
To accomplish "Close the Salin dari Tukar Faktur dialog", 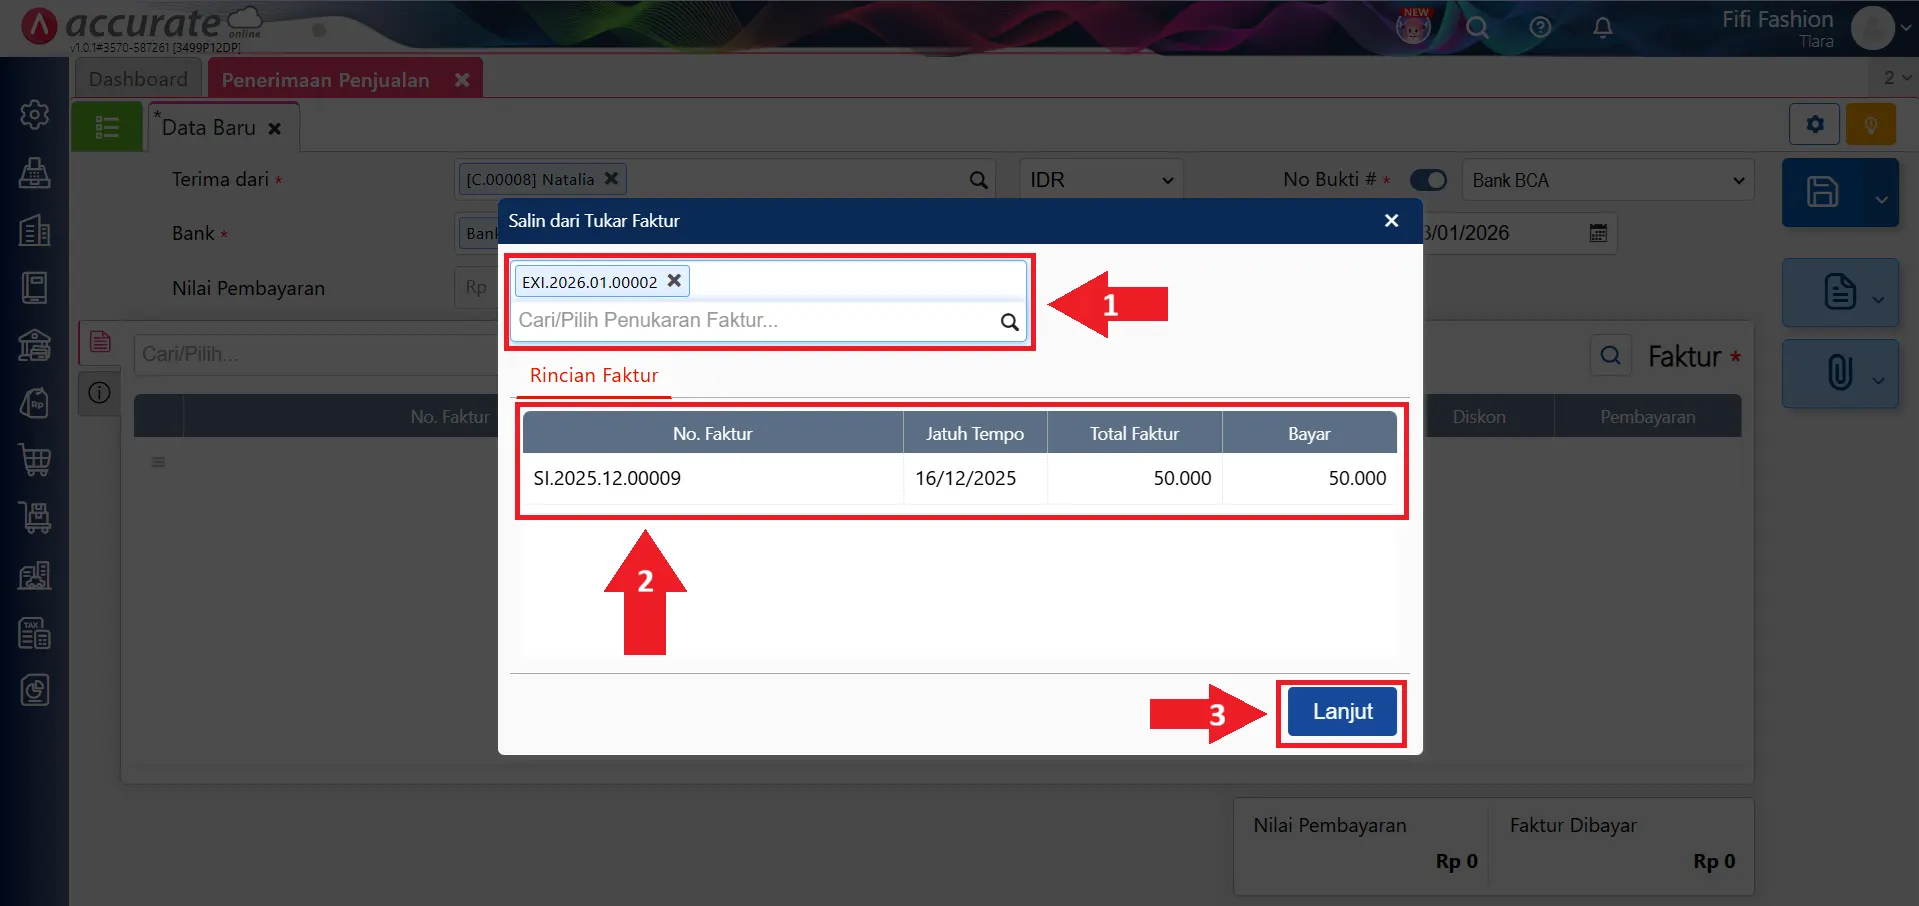I will point(1391,221).
